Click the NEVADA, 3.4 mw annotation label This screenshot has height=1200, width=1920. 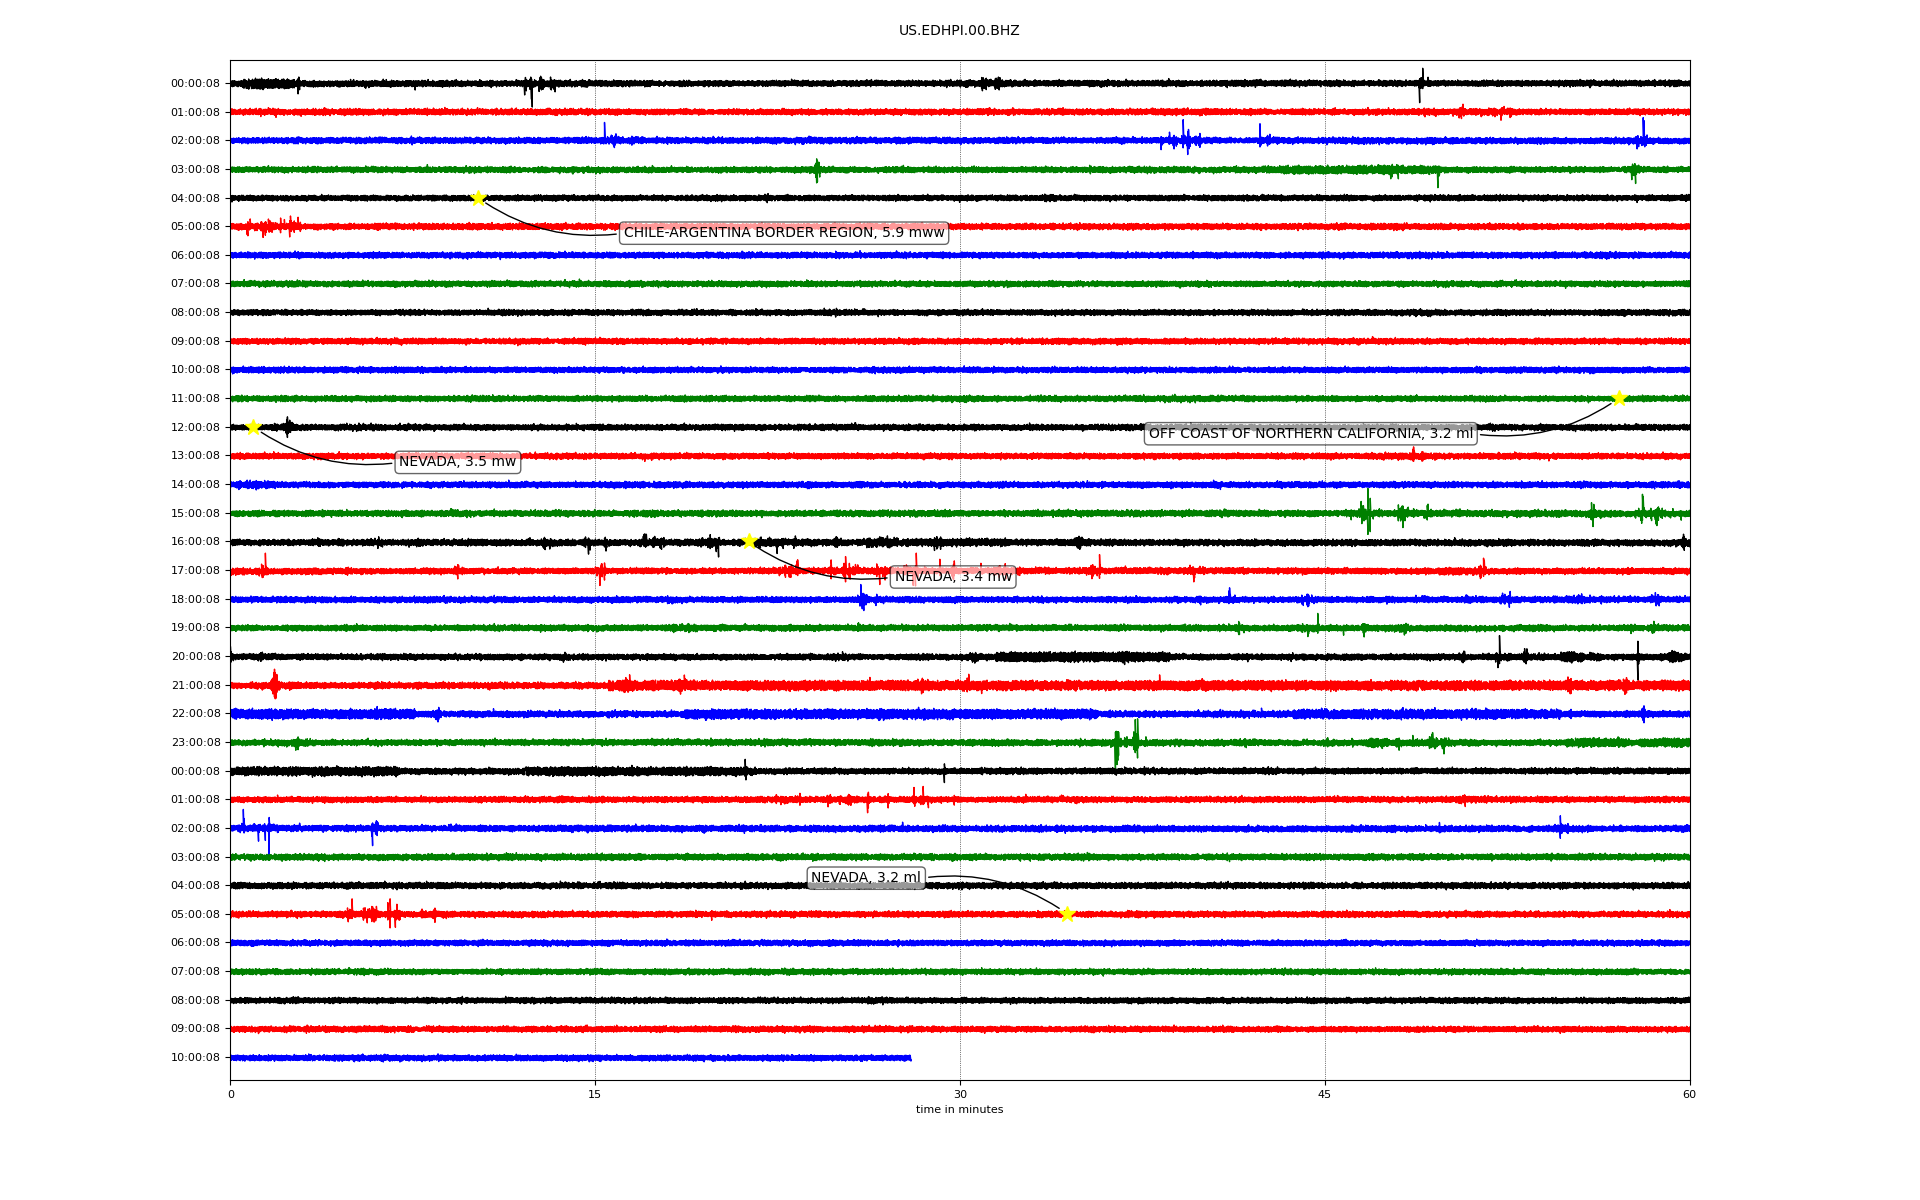pyautogui.click(x=952, y=577)
